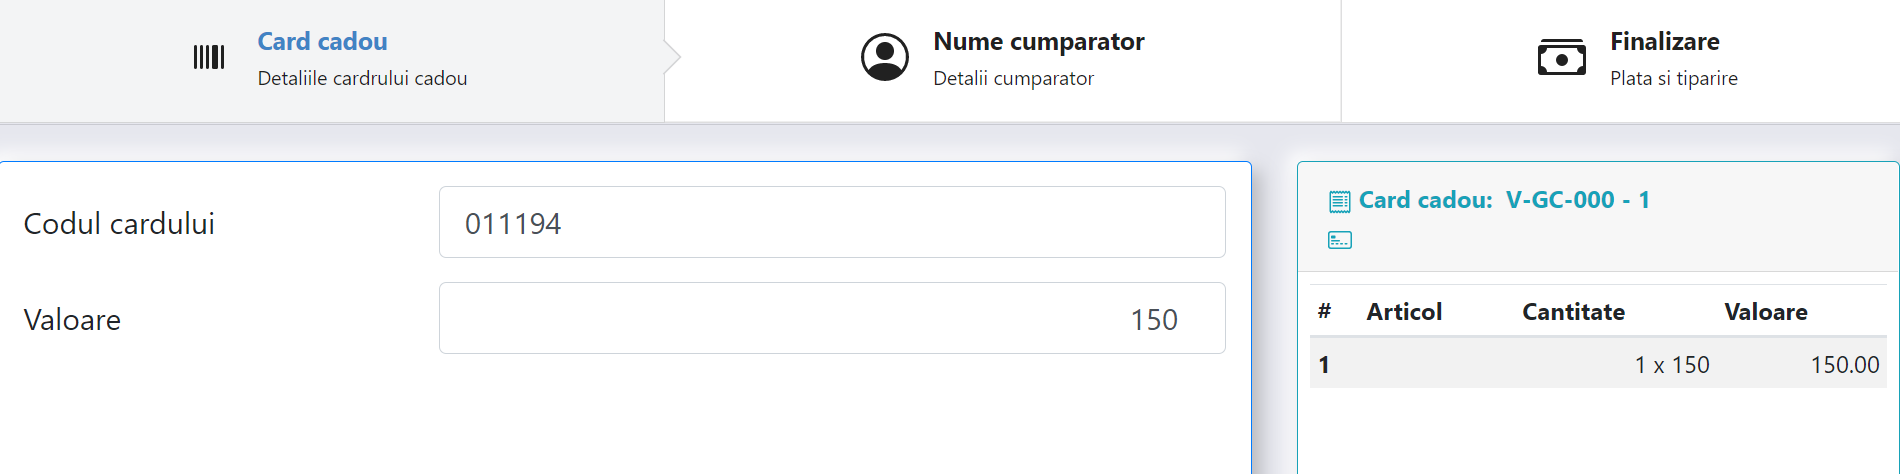Click the receipt icon beside Card cadou: V-GC-000
1900x474 pixels.
point(1340,202)
